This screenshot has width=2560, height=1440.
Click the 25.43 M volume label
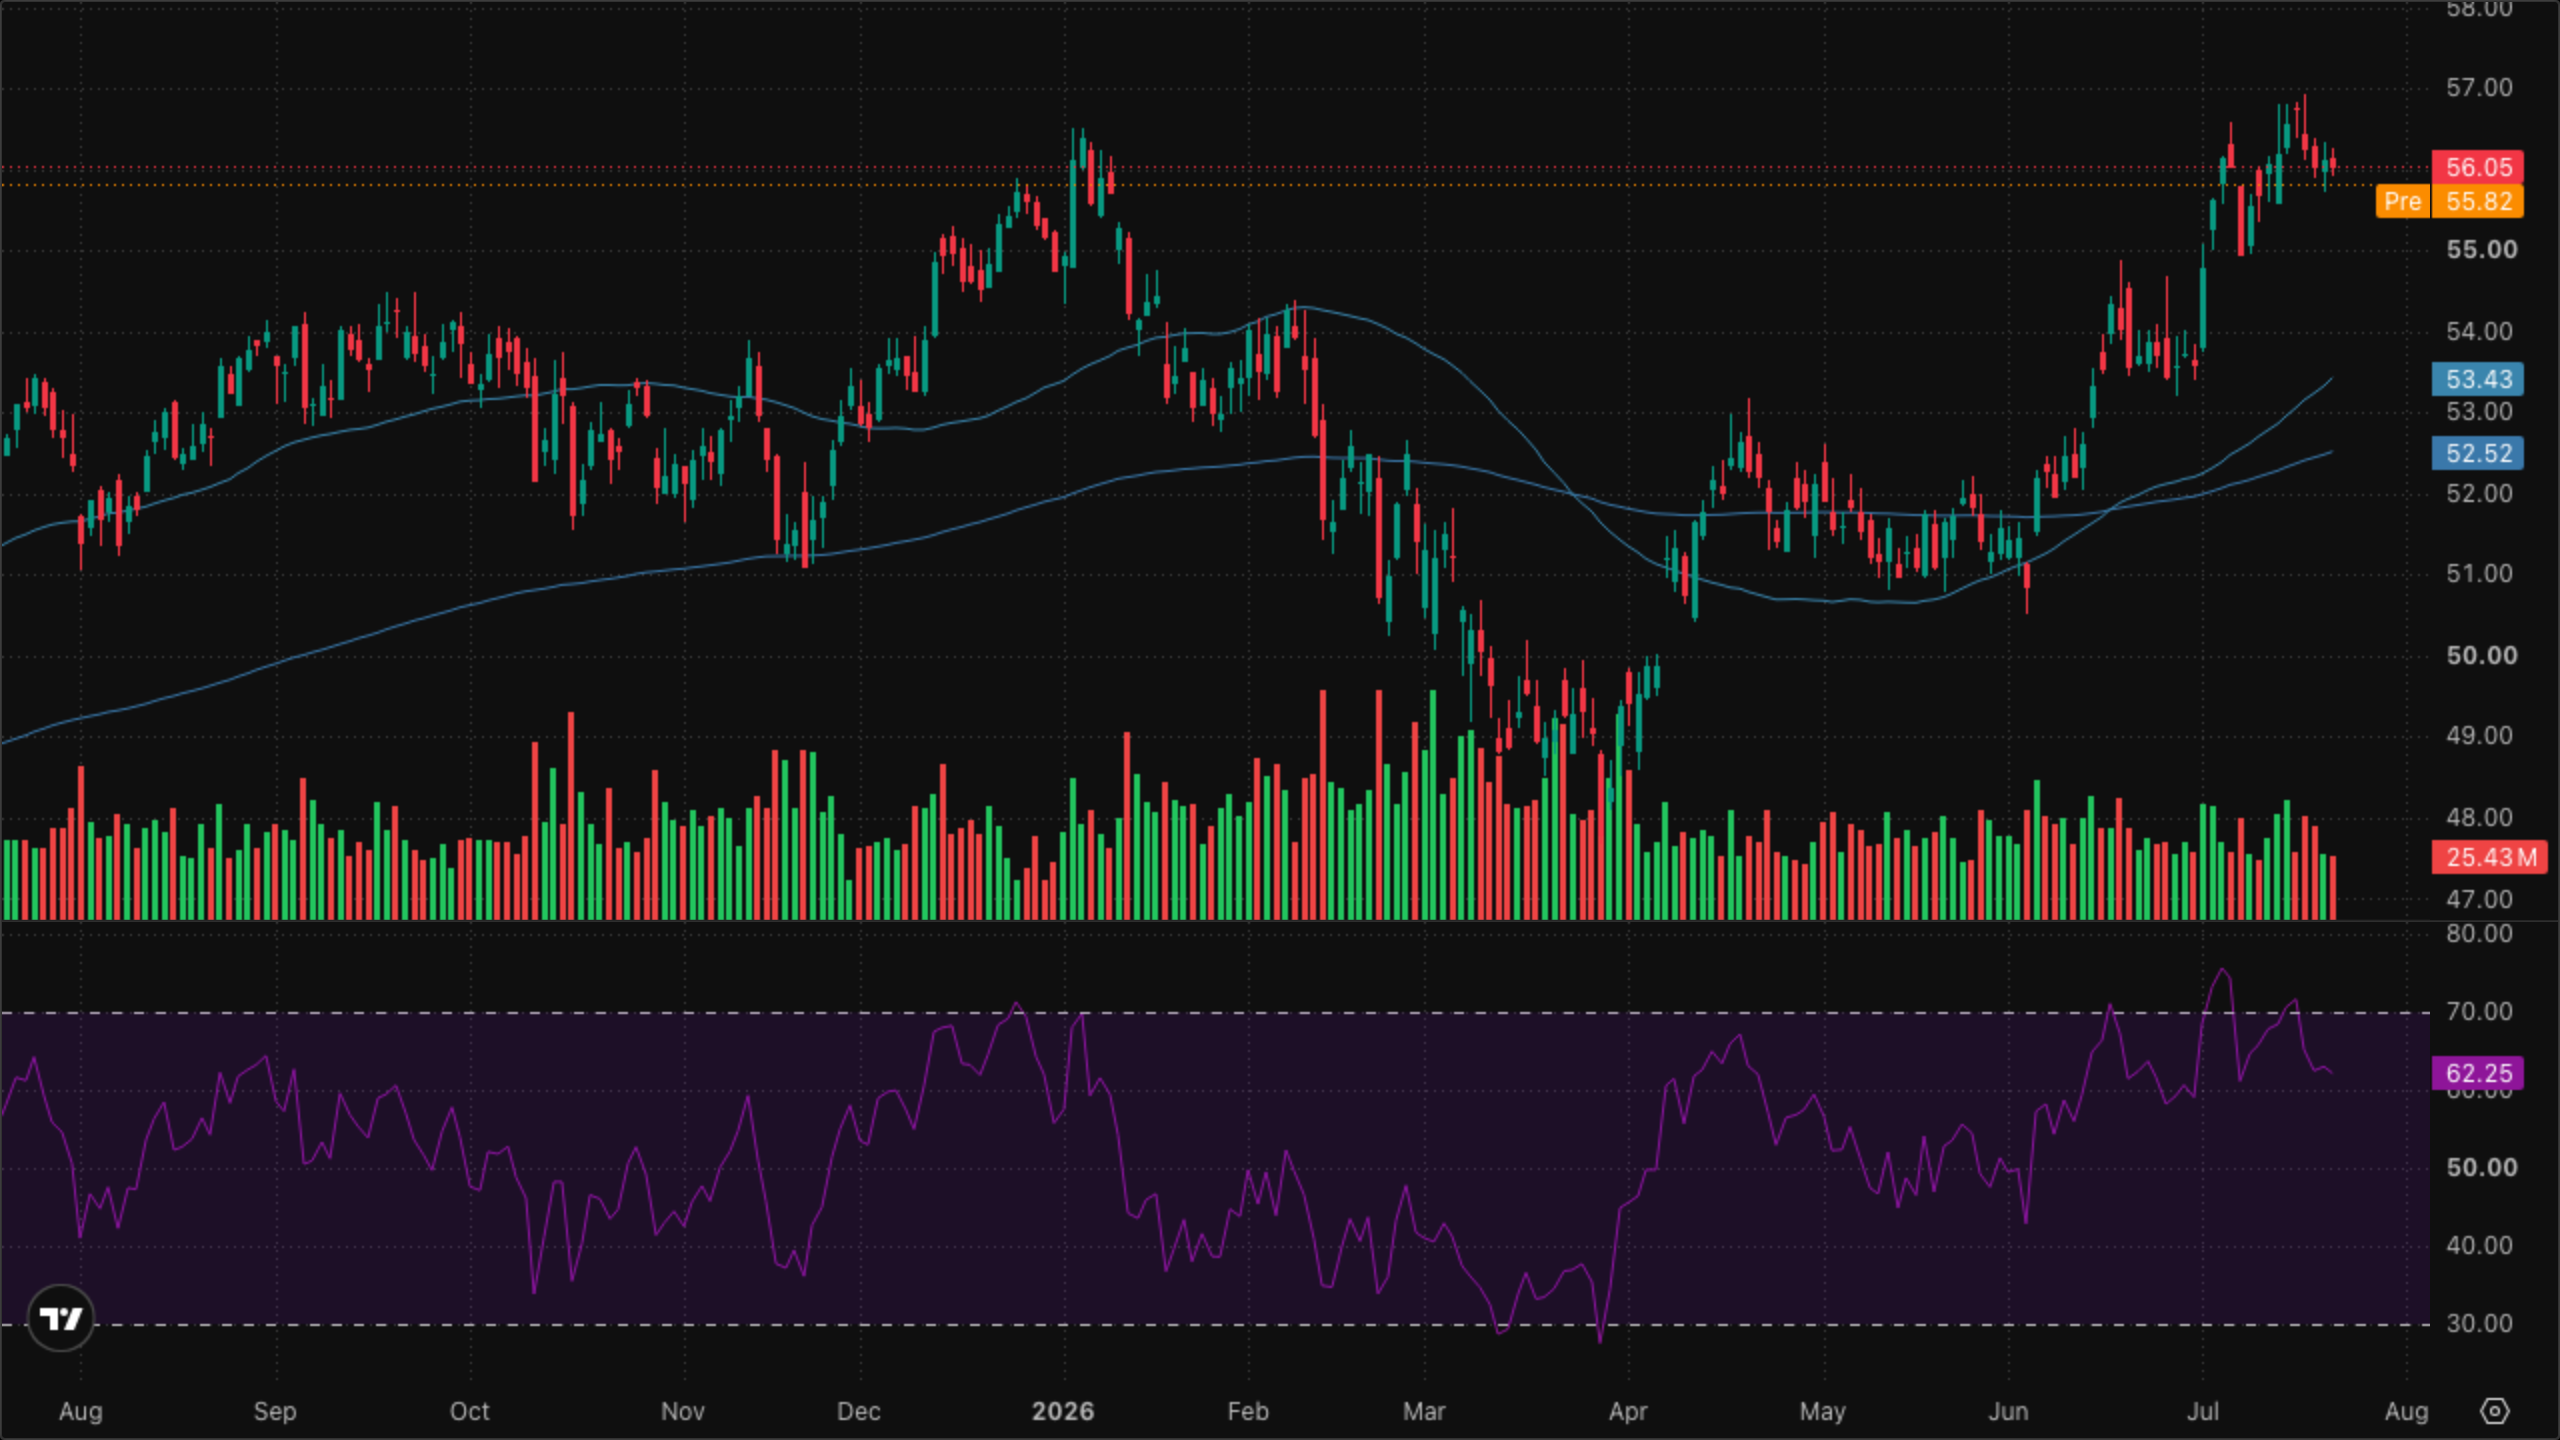2489,857
